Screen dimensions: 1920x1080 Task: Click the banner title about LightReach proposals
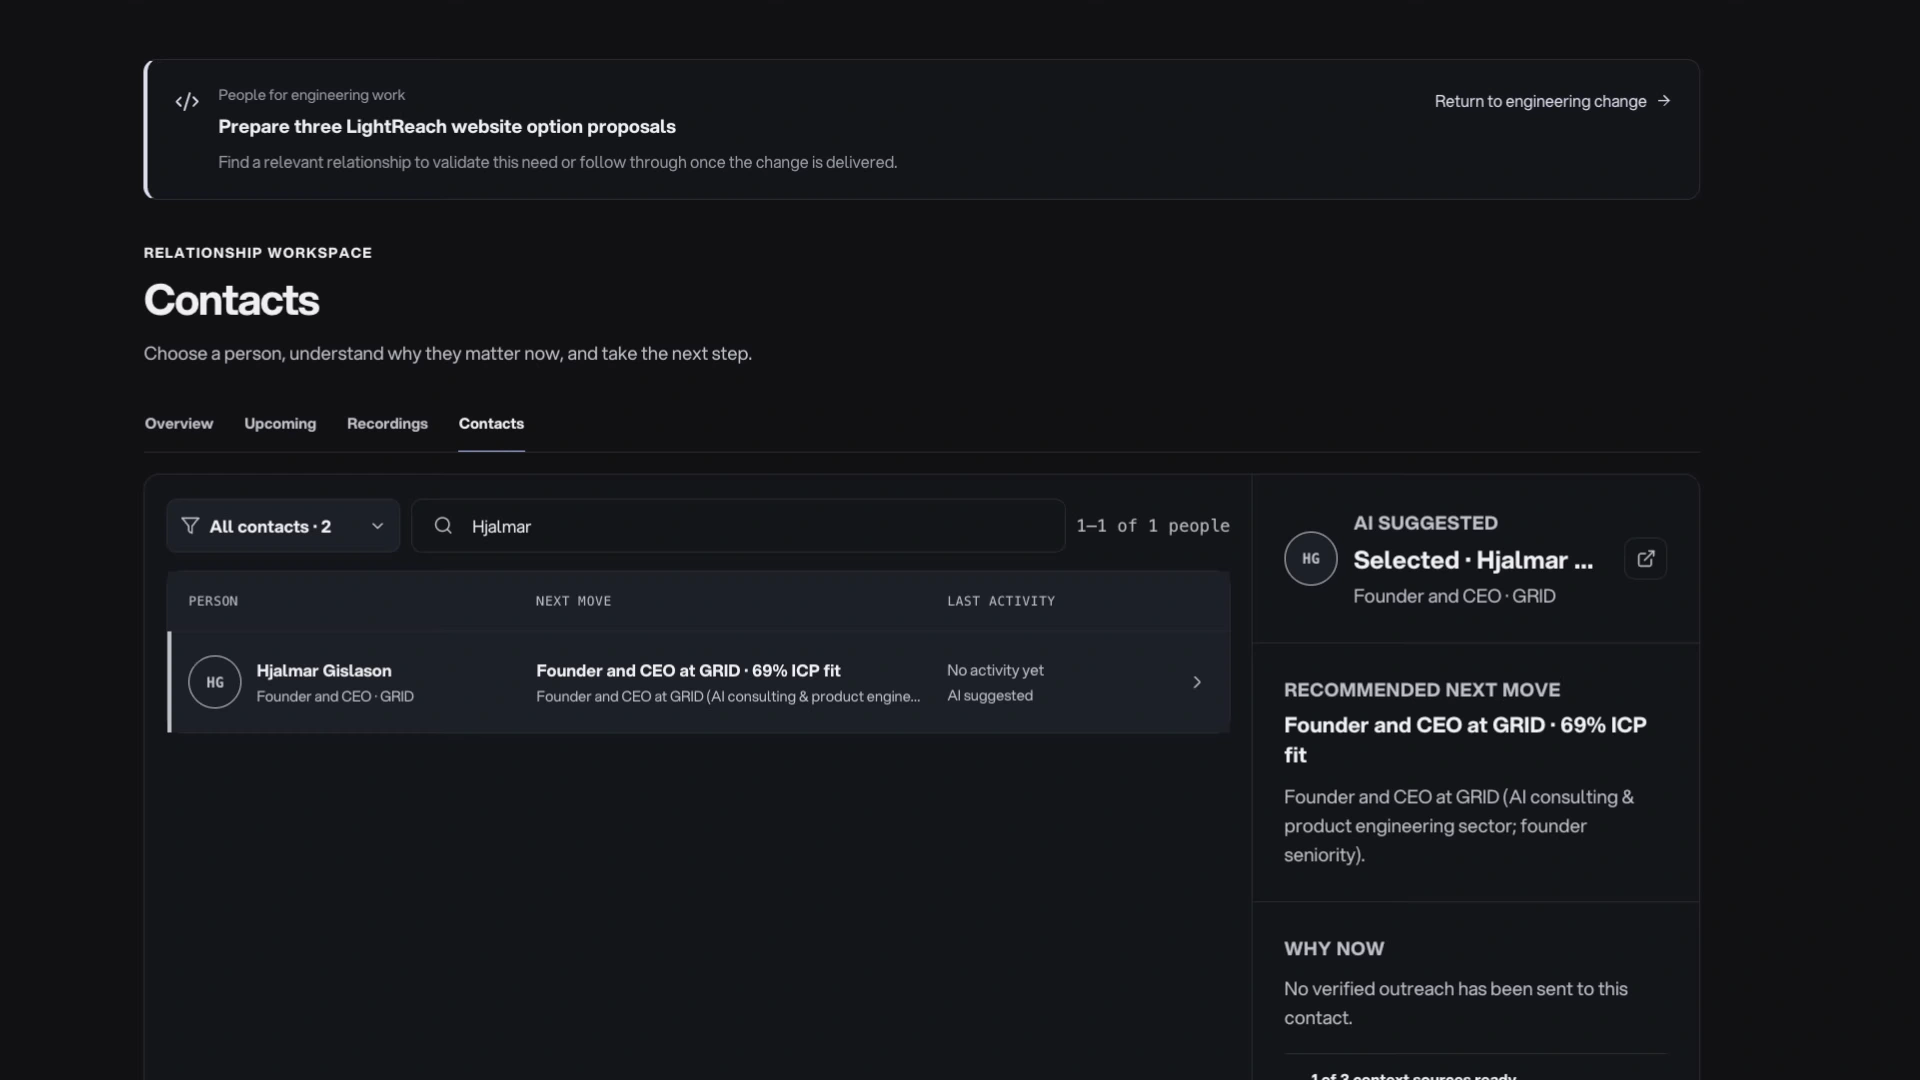coord(447,127)
